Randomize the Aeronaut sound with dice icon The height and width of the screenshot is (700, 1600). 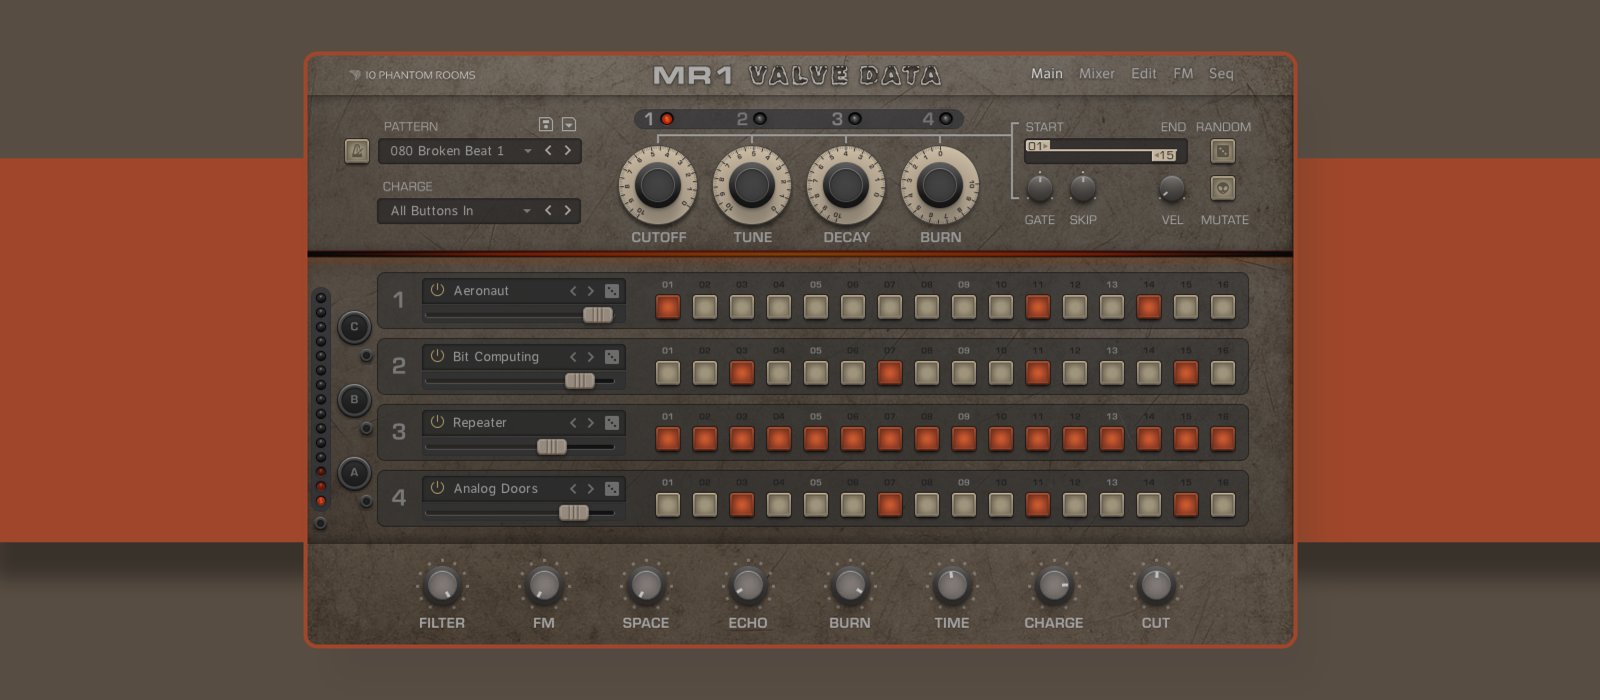[612, 291]
